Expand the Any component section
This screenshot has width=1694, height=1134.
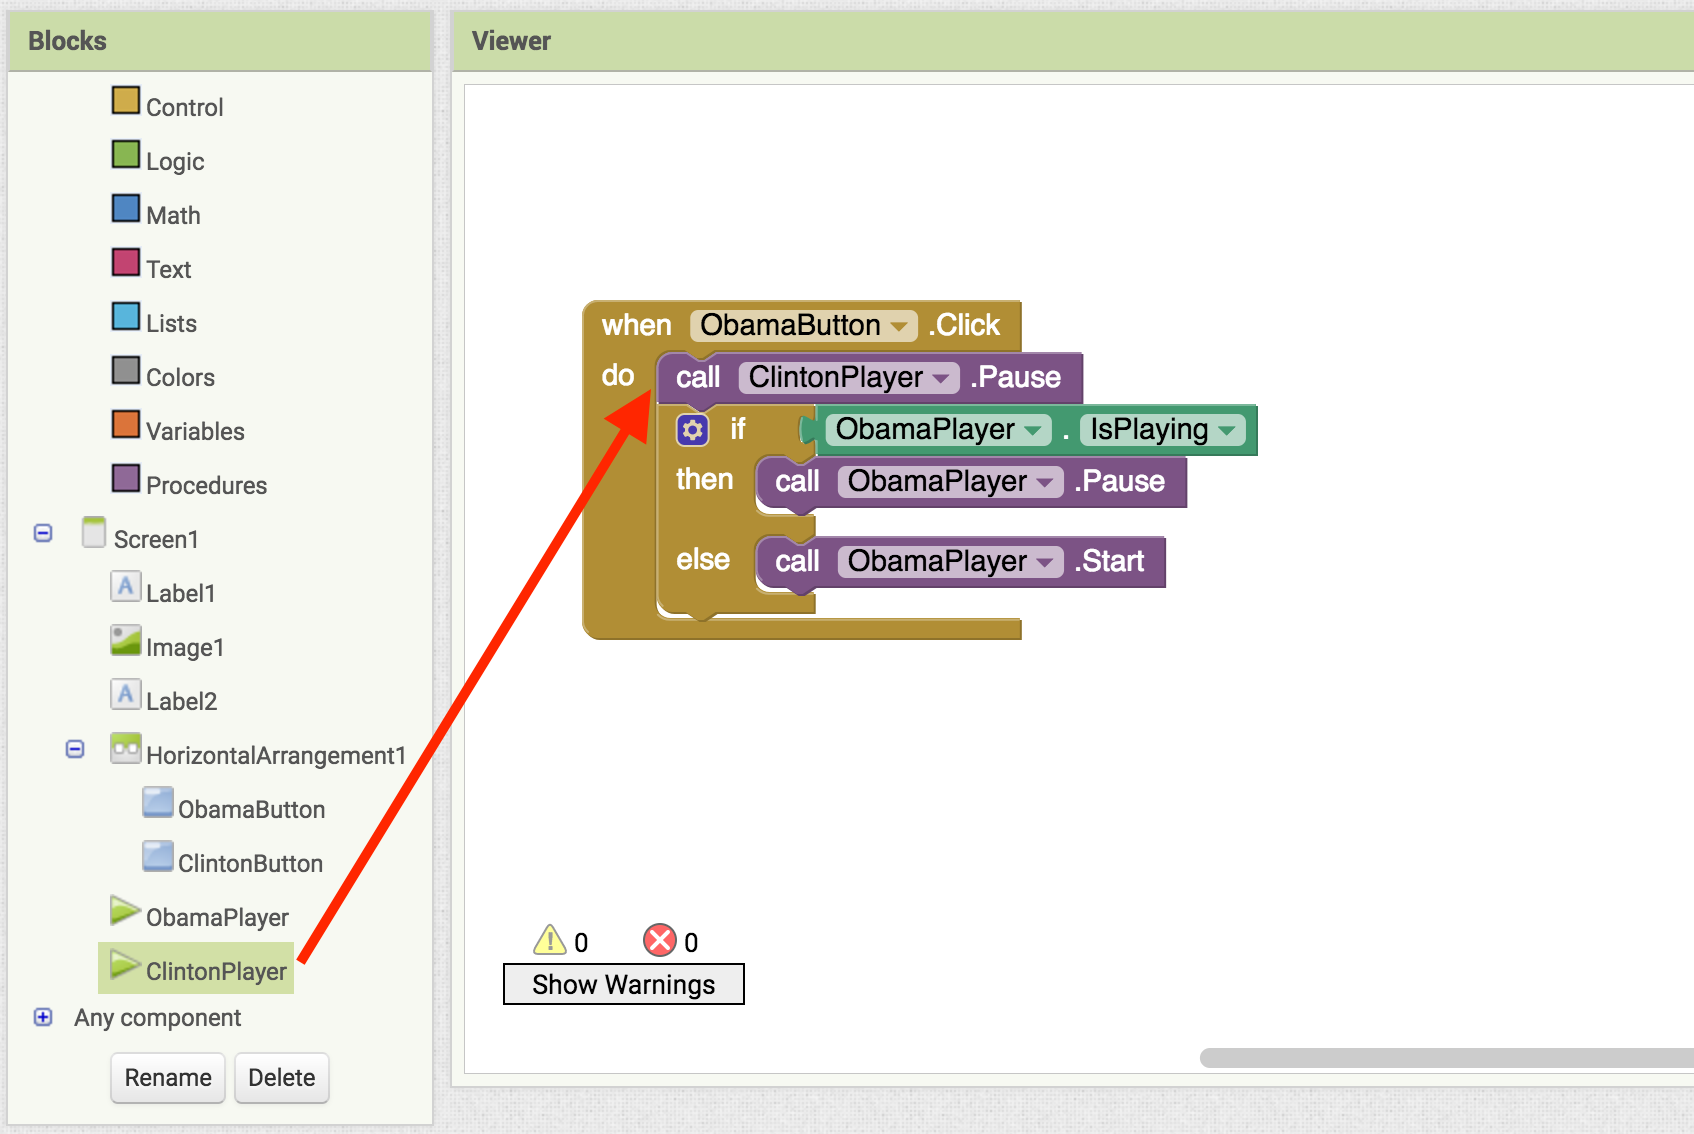pos(43,1017)
